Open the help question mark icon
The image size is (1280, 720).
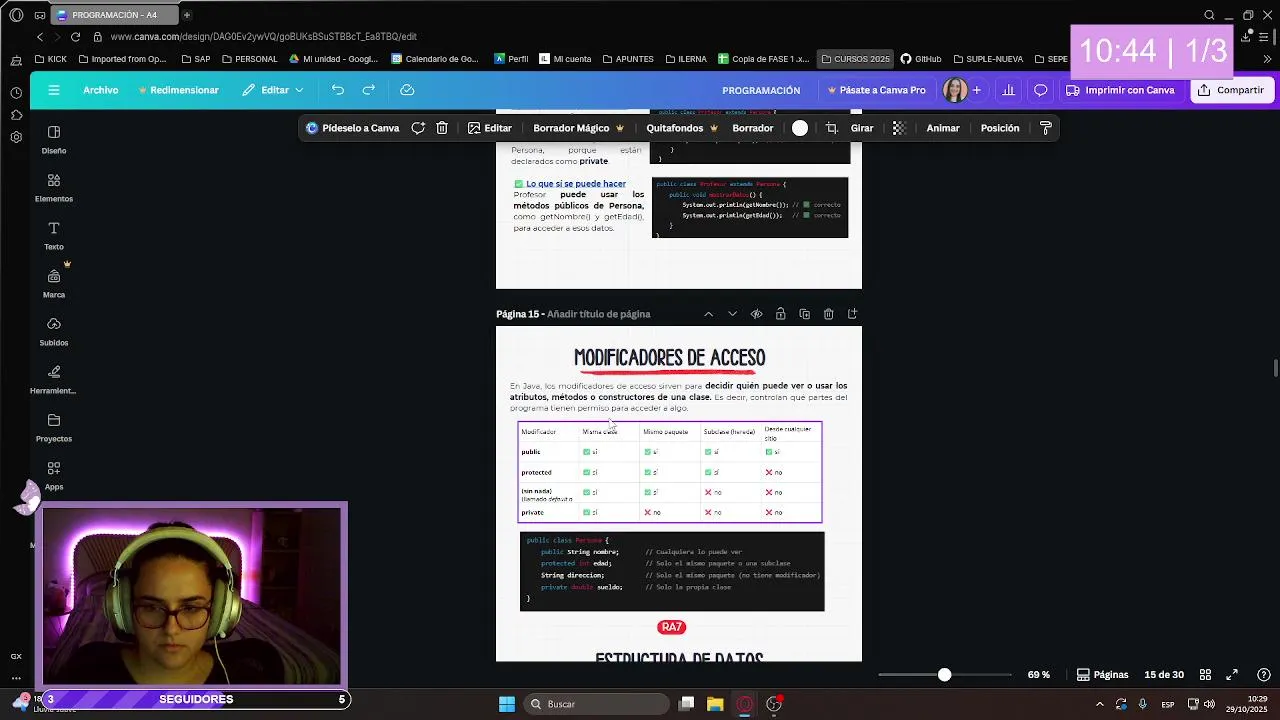click(1264, 675)
